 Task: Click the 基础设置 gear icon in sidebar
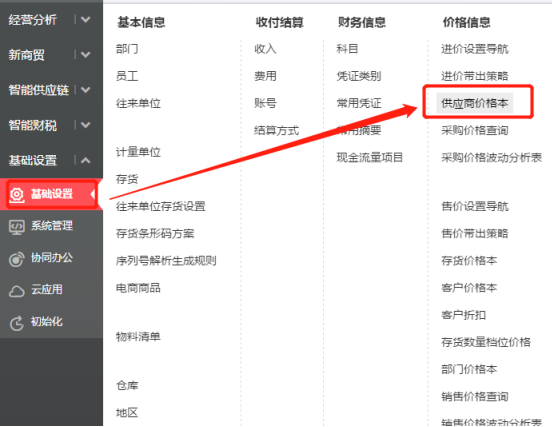17,195
